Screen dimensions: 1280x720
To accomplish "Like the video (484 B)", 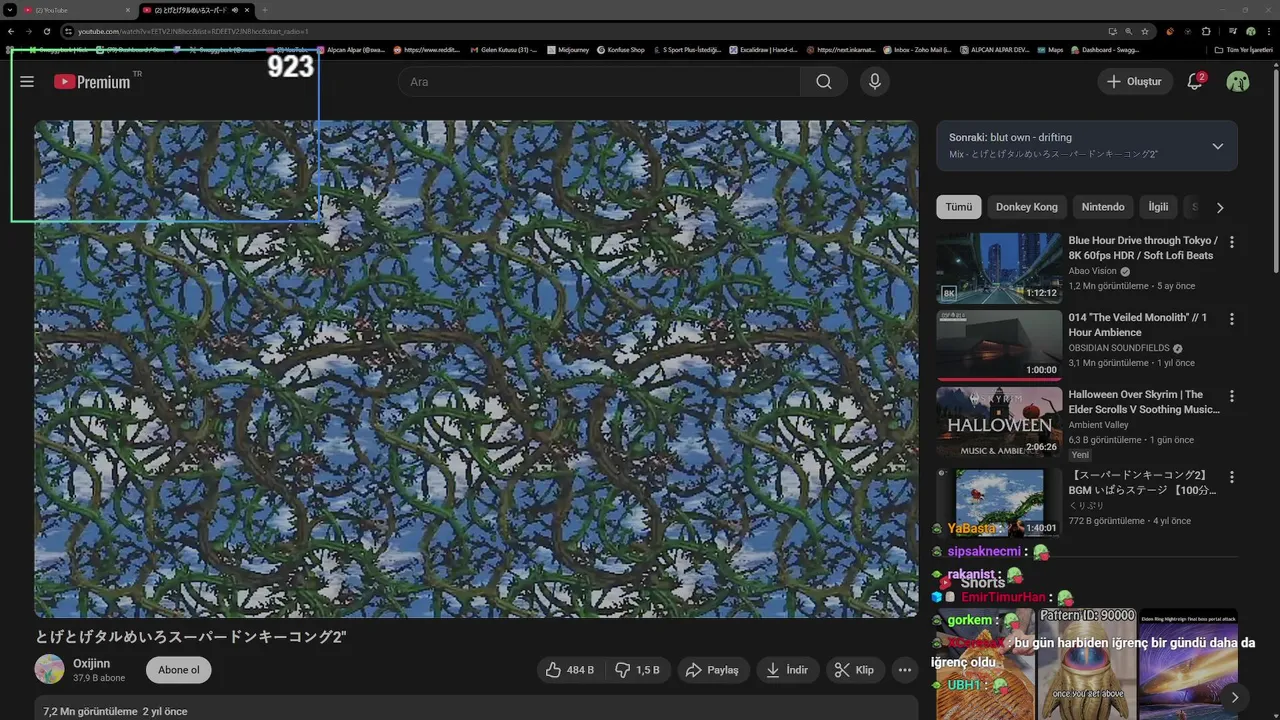I will [570, 670].
